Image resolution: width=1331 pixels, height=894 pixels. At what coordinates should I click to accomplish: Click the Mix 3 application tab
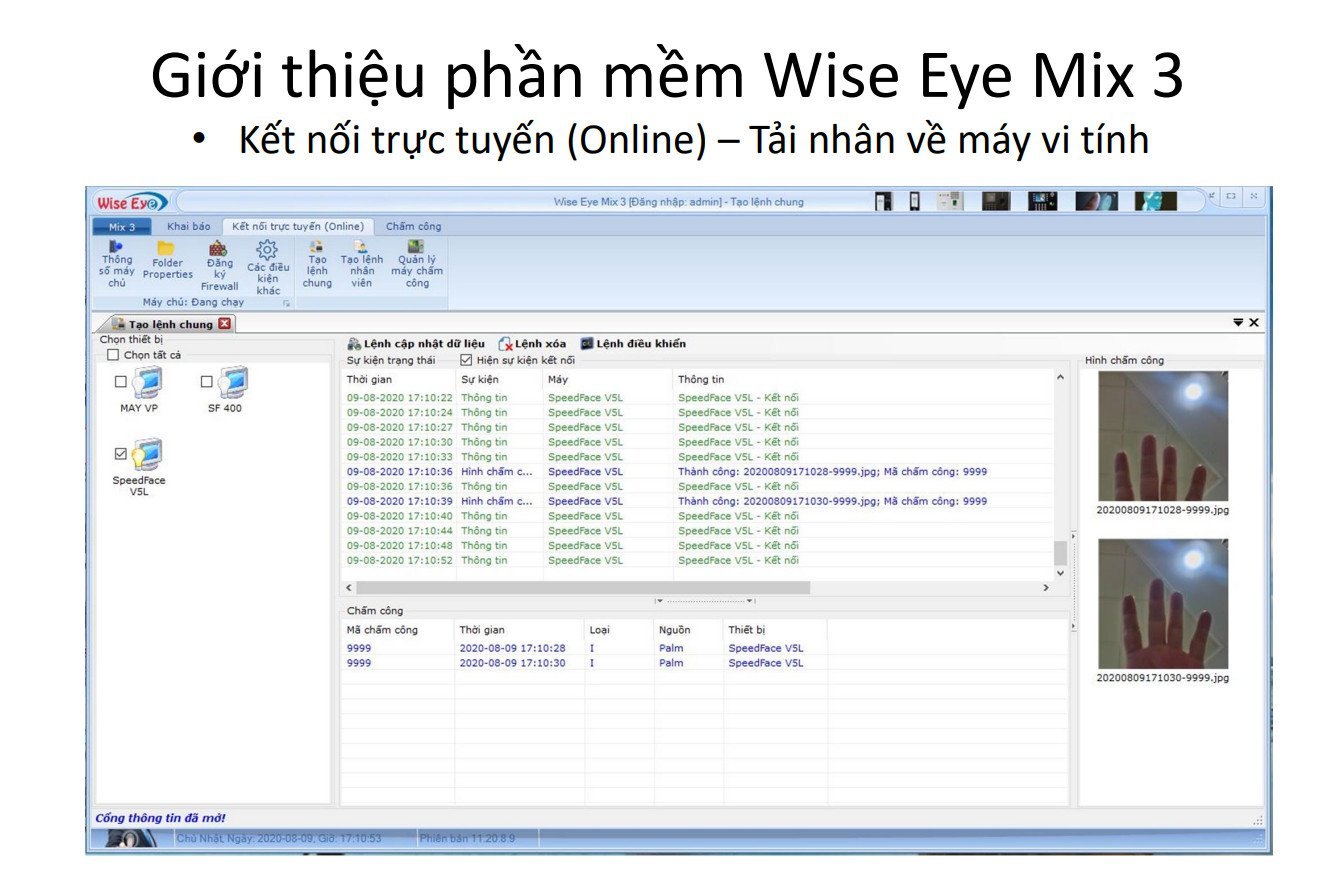122,227
